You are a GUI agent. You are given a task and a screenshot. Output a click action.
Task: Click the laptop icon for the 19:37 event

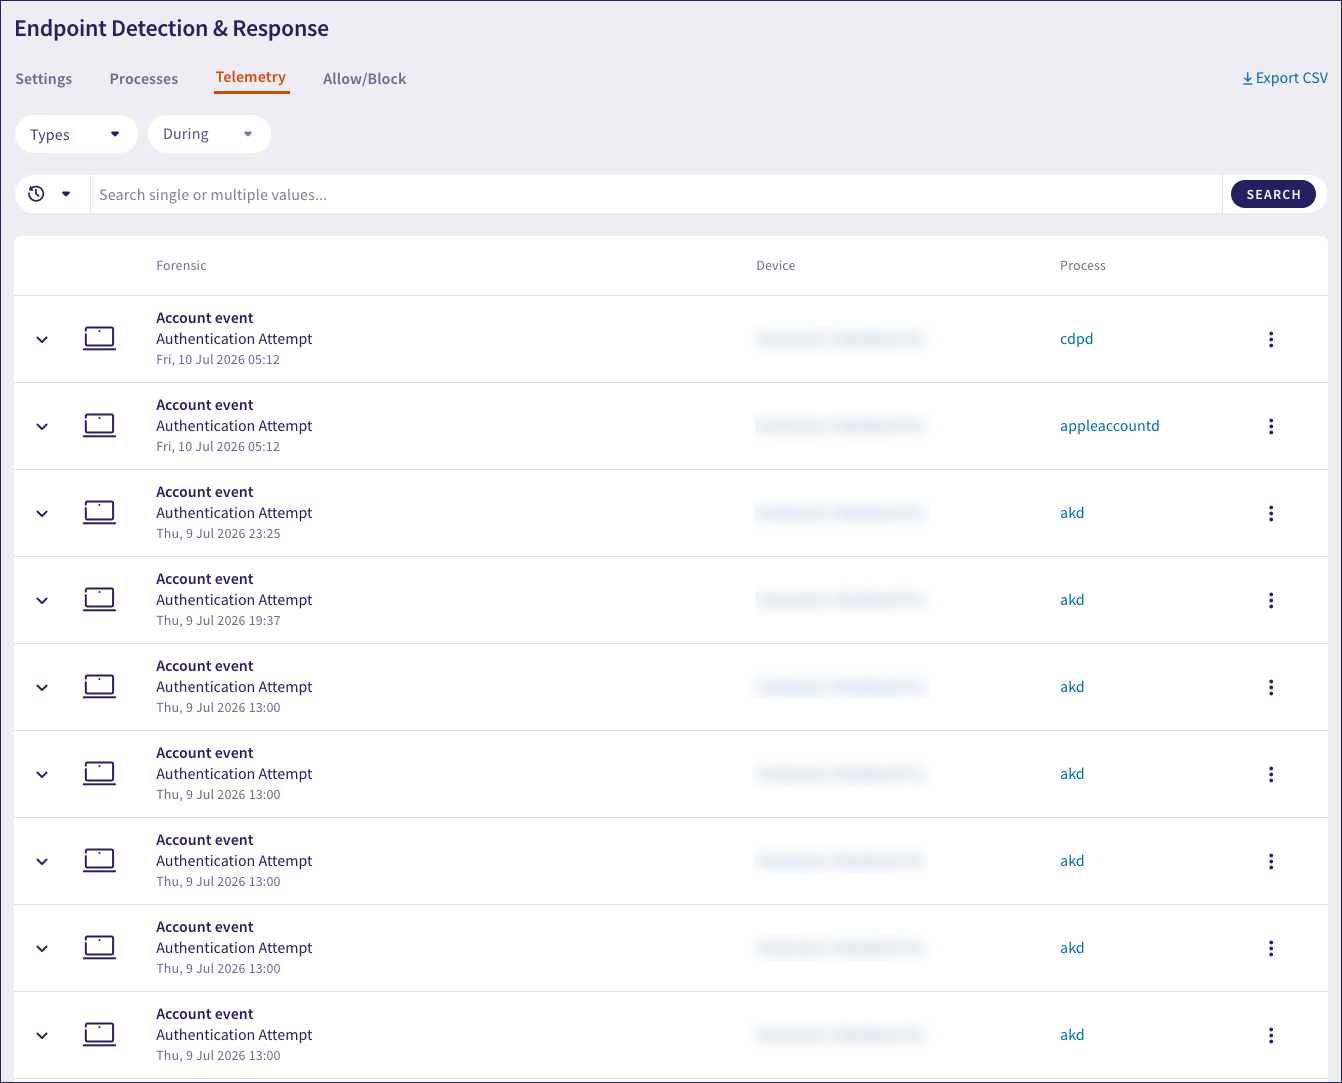click(x=99, y=599)
